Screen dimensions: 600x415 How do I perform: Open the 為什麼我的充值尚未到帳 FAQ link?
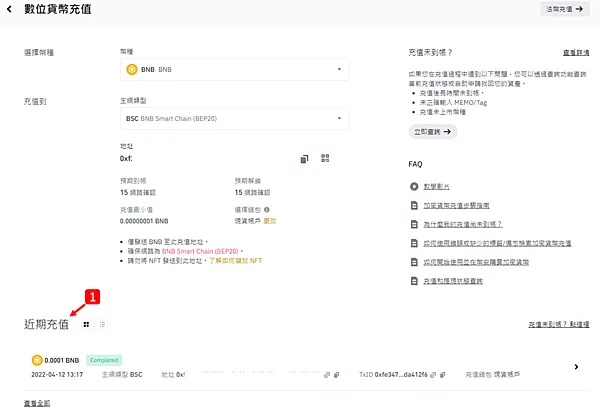click(463, 224)
